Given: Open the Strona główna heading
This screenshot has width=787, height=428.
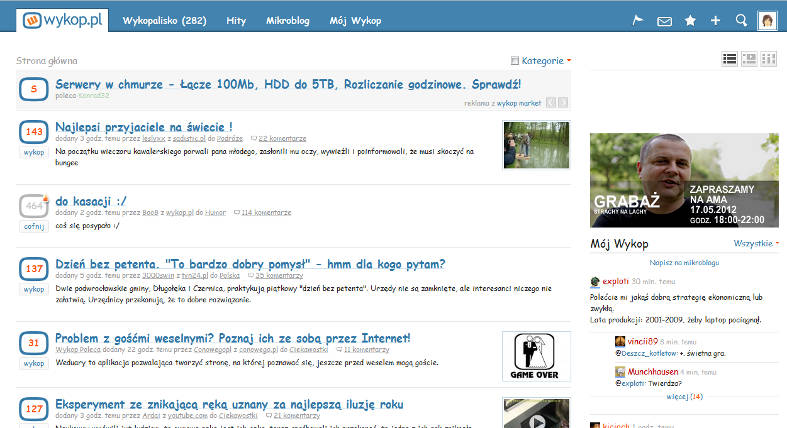Looking at the screenshot, I should click(x=47, y=61).
